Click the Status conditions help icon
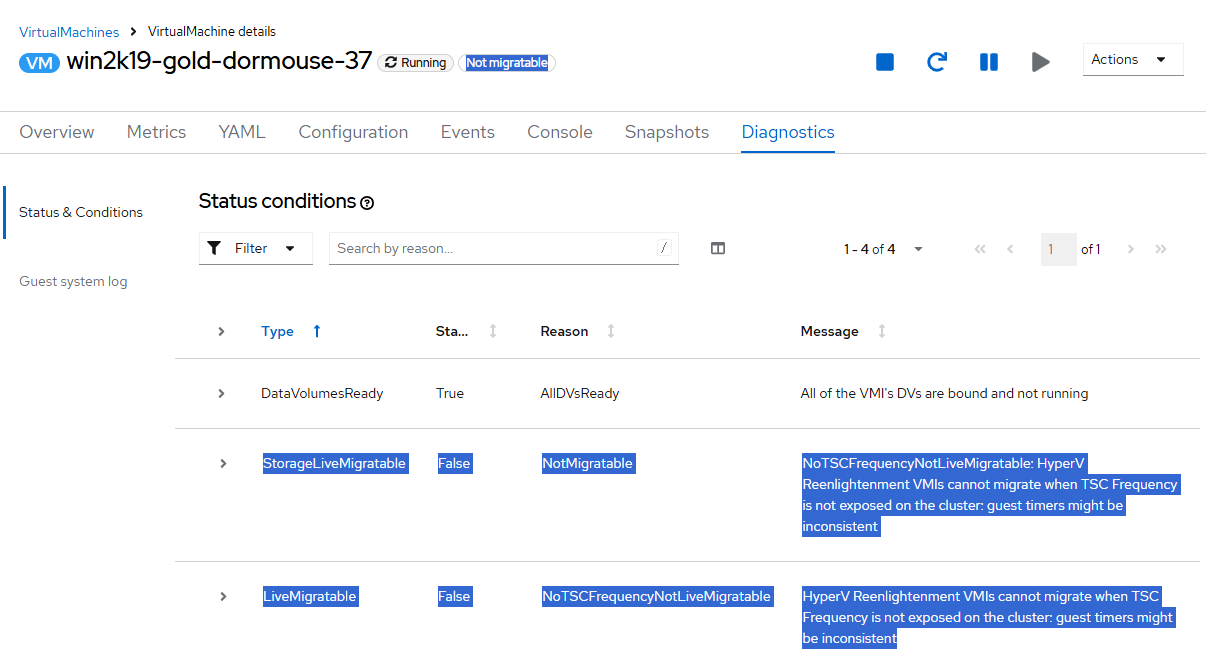 tap(367, 203)
